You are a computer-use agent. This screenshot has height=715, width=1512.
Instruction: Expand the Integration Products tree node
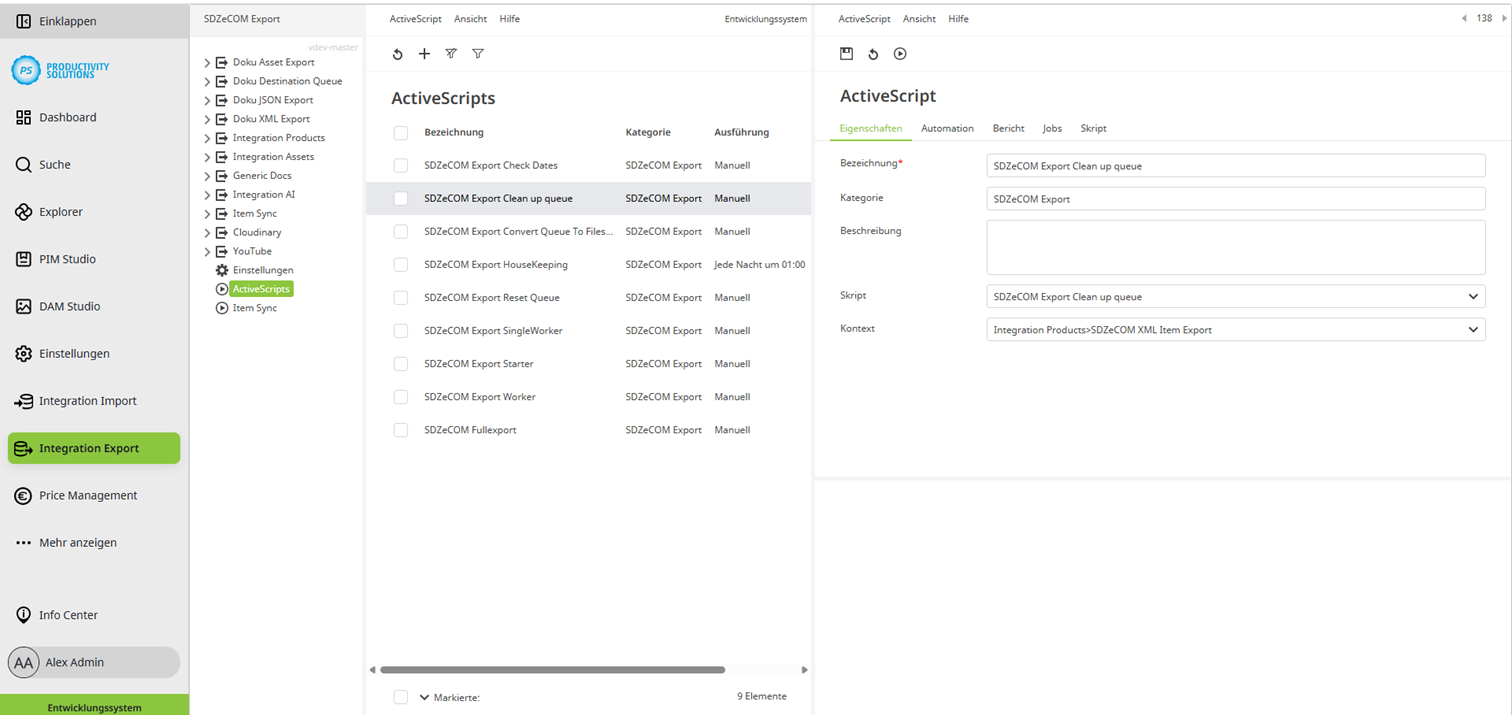coord(206,137)
